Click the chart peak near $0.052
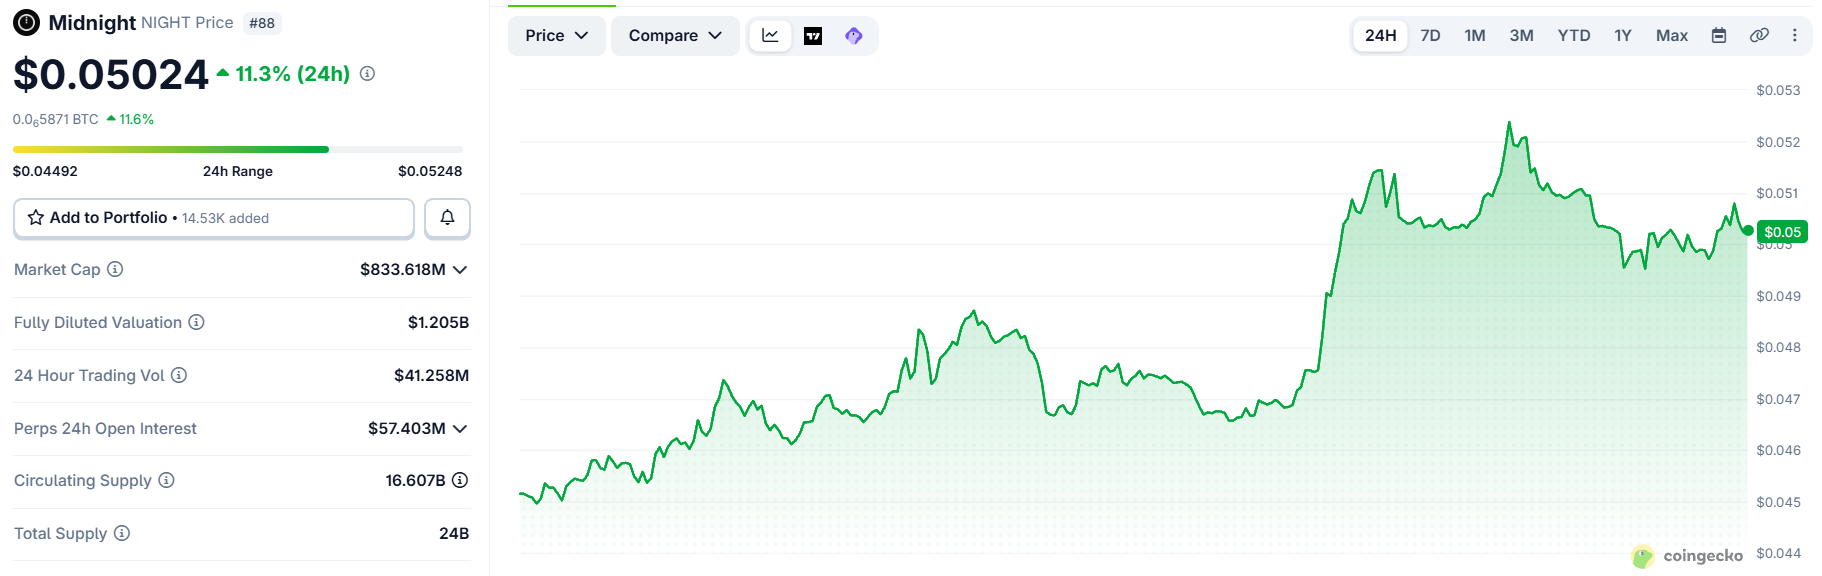The width and height of the screenshot is (1822, 576). tap(1509, 123)
